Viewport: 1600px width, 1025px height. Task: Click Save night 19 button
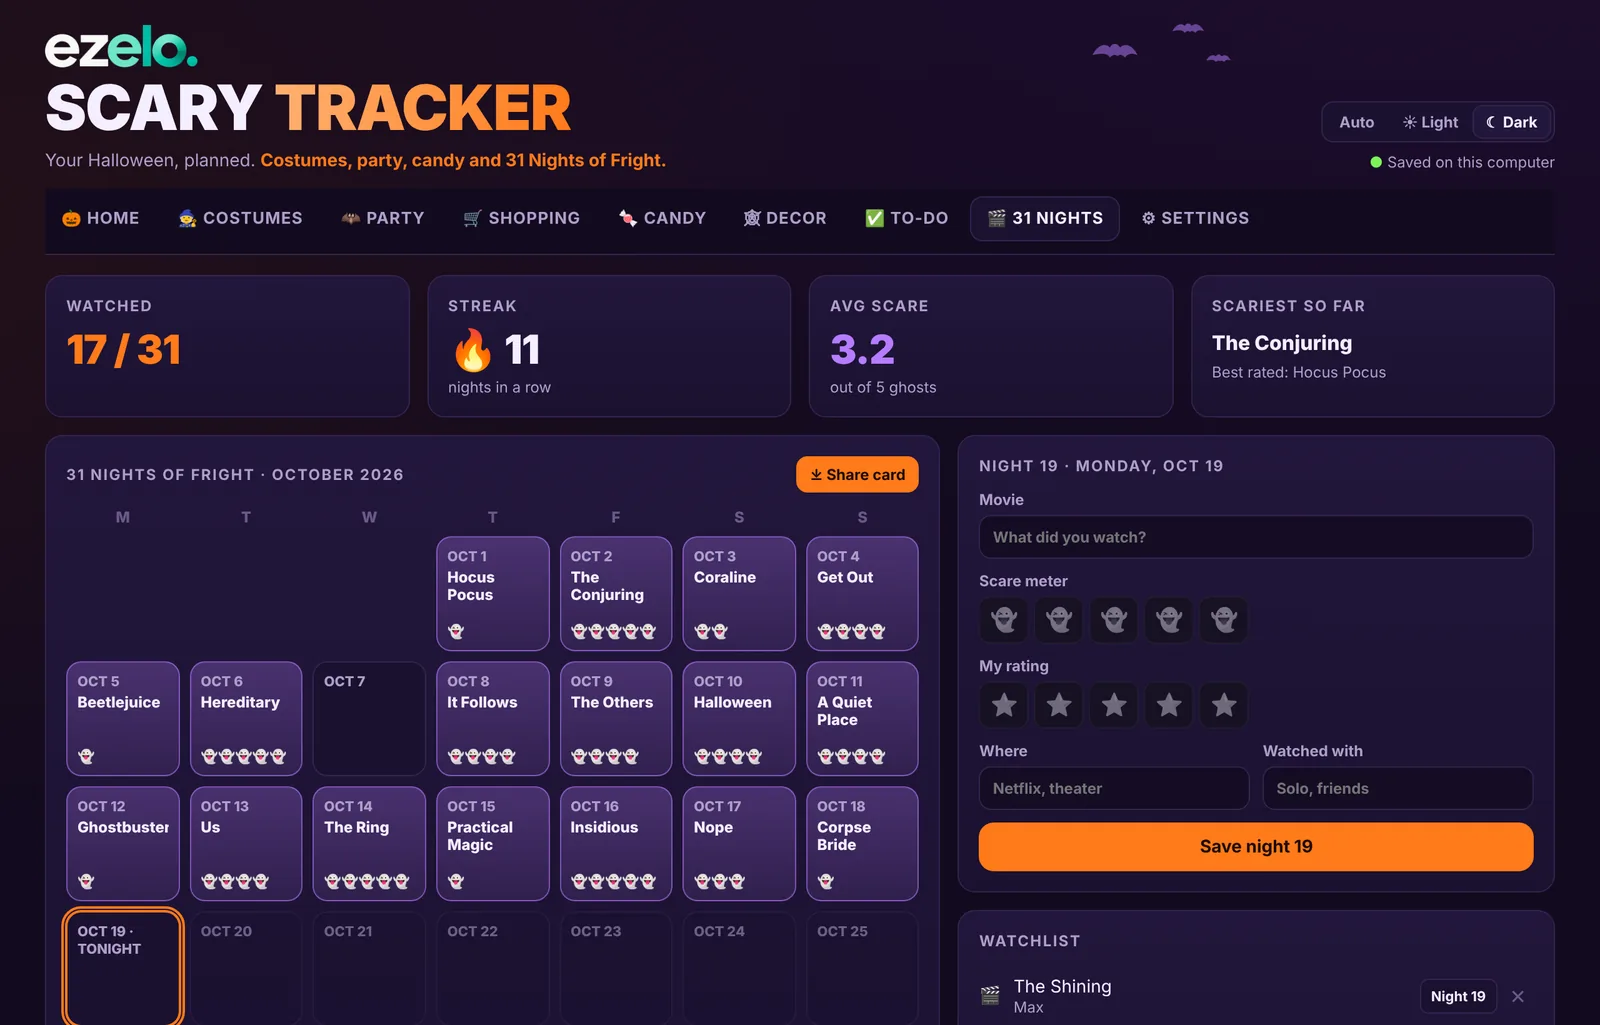pyautogui.click(x=1256, y=847)
